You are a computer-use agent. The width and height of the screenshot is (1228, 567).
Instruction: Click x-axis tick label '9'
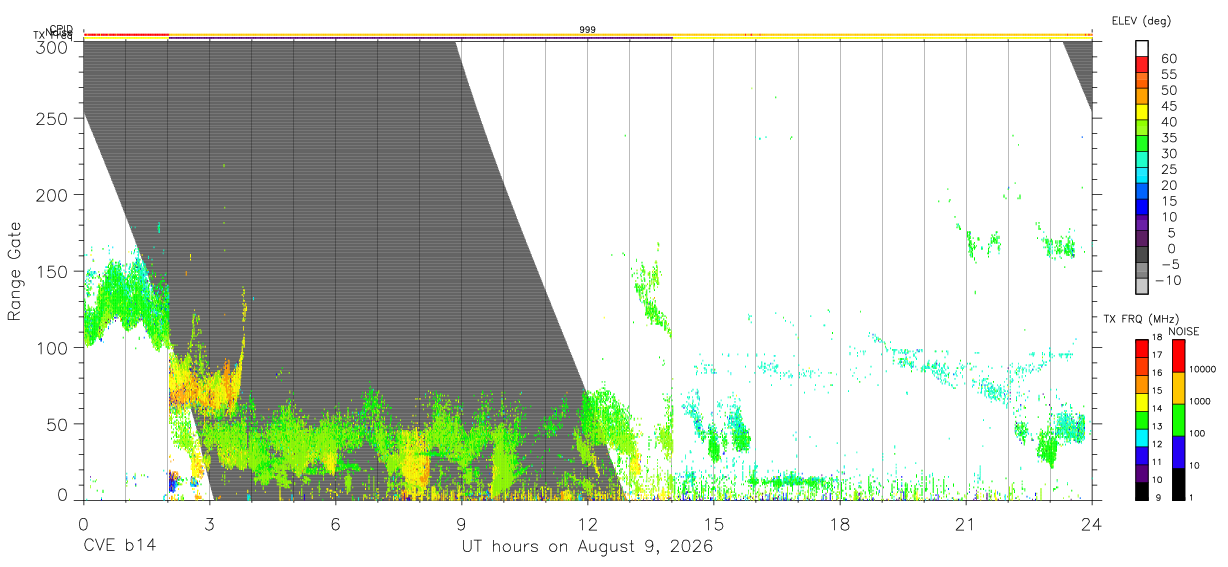click(x=461, y=524)
